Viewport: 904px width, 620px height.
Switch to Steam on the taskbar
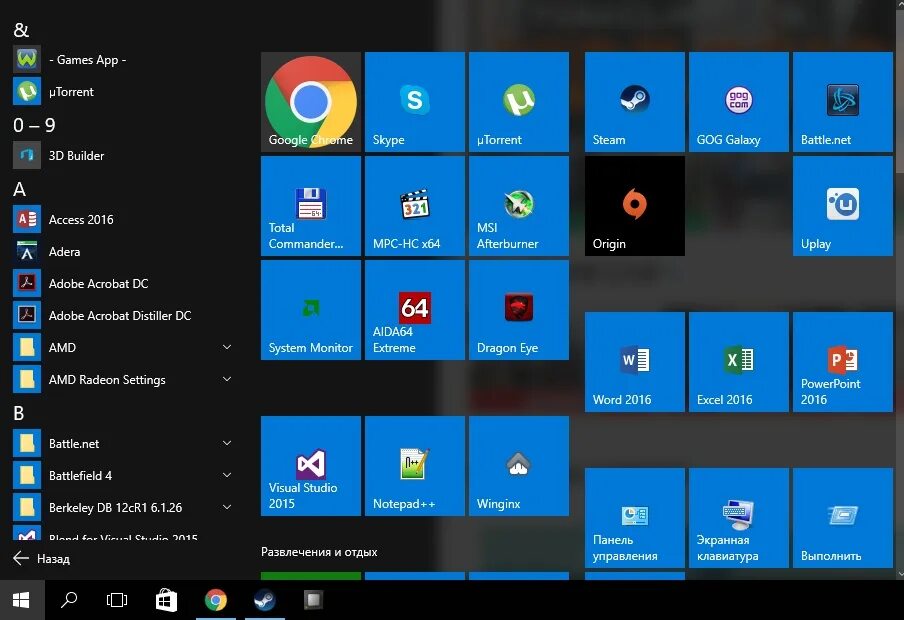click(265, 600)
